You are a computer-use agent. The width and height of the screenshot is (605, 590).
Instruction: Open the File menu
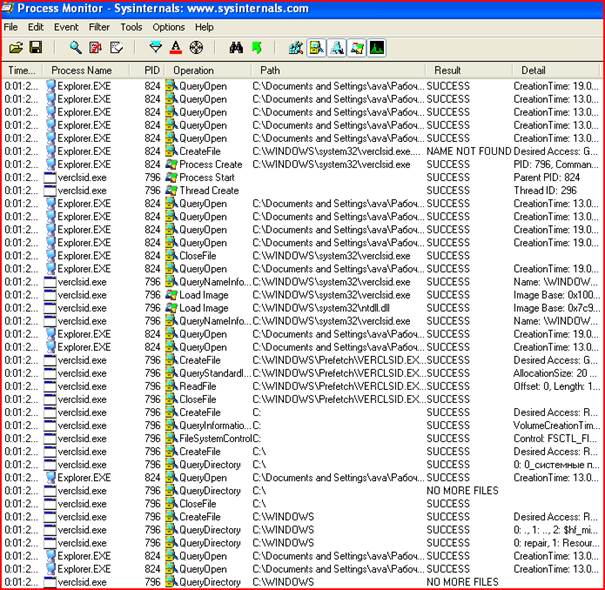pos(10,27)
